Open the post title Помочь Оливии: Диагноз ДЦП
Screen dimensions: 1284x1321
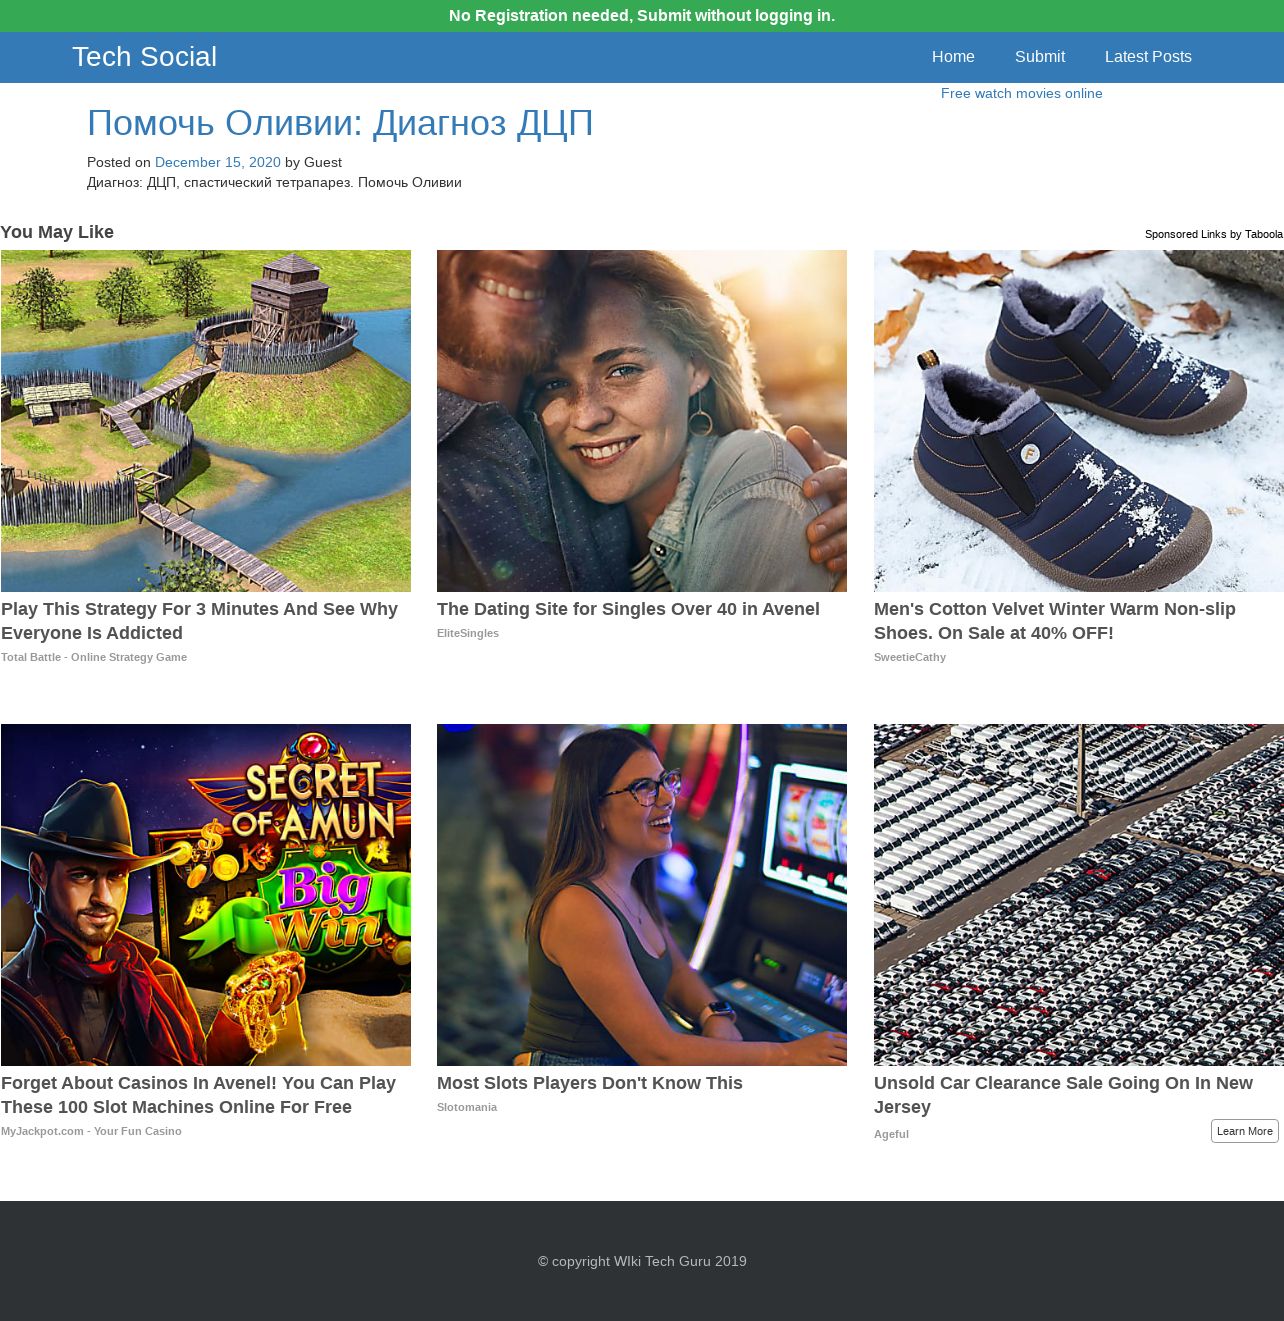tap(340, 123)
